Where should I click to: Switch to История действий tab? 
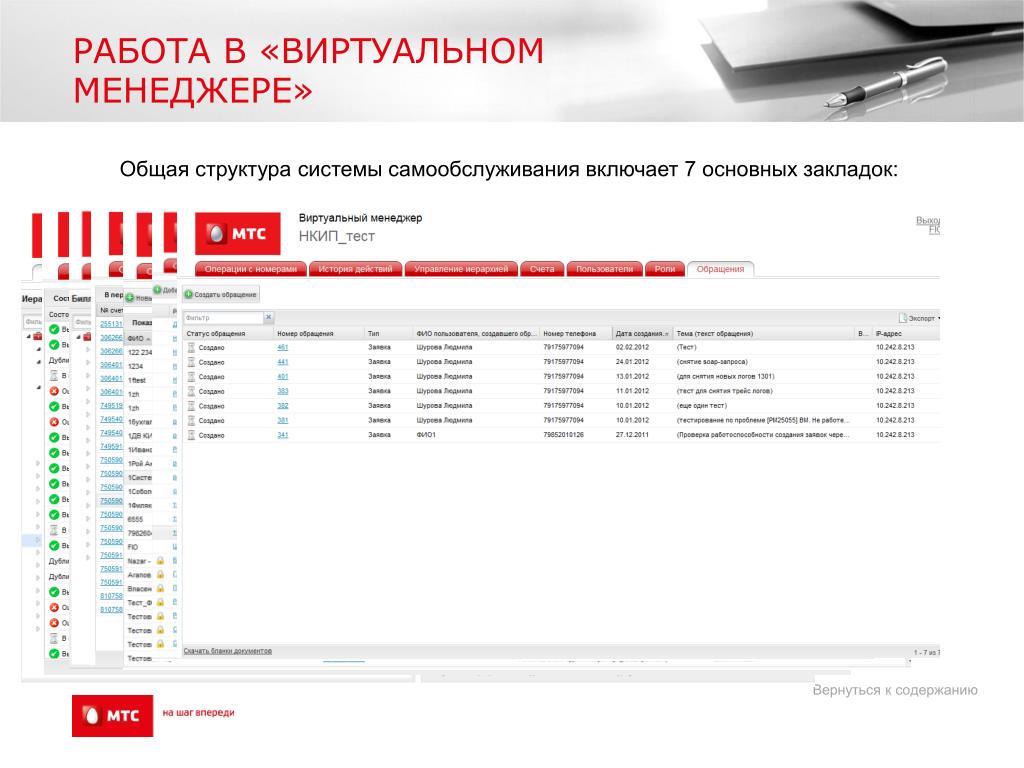click(355, 269)
